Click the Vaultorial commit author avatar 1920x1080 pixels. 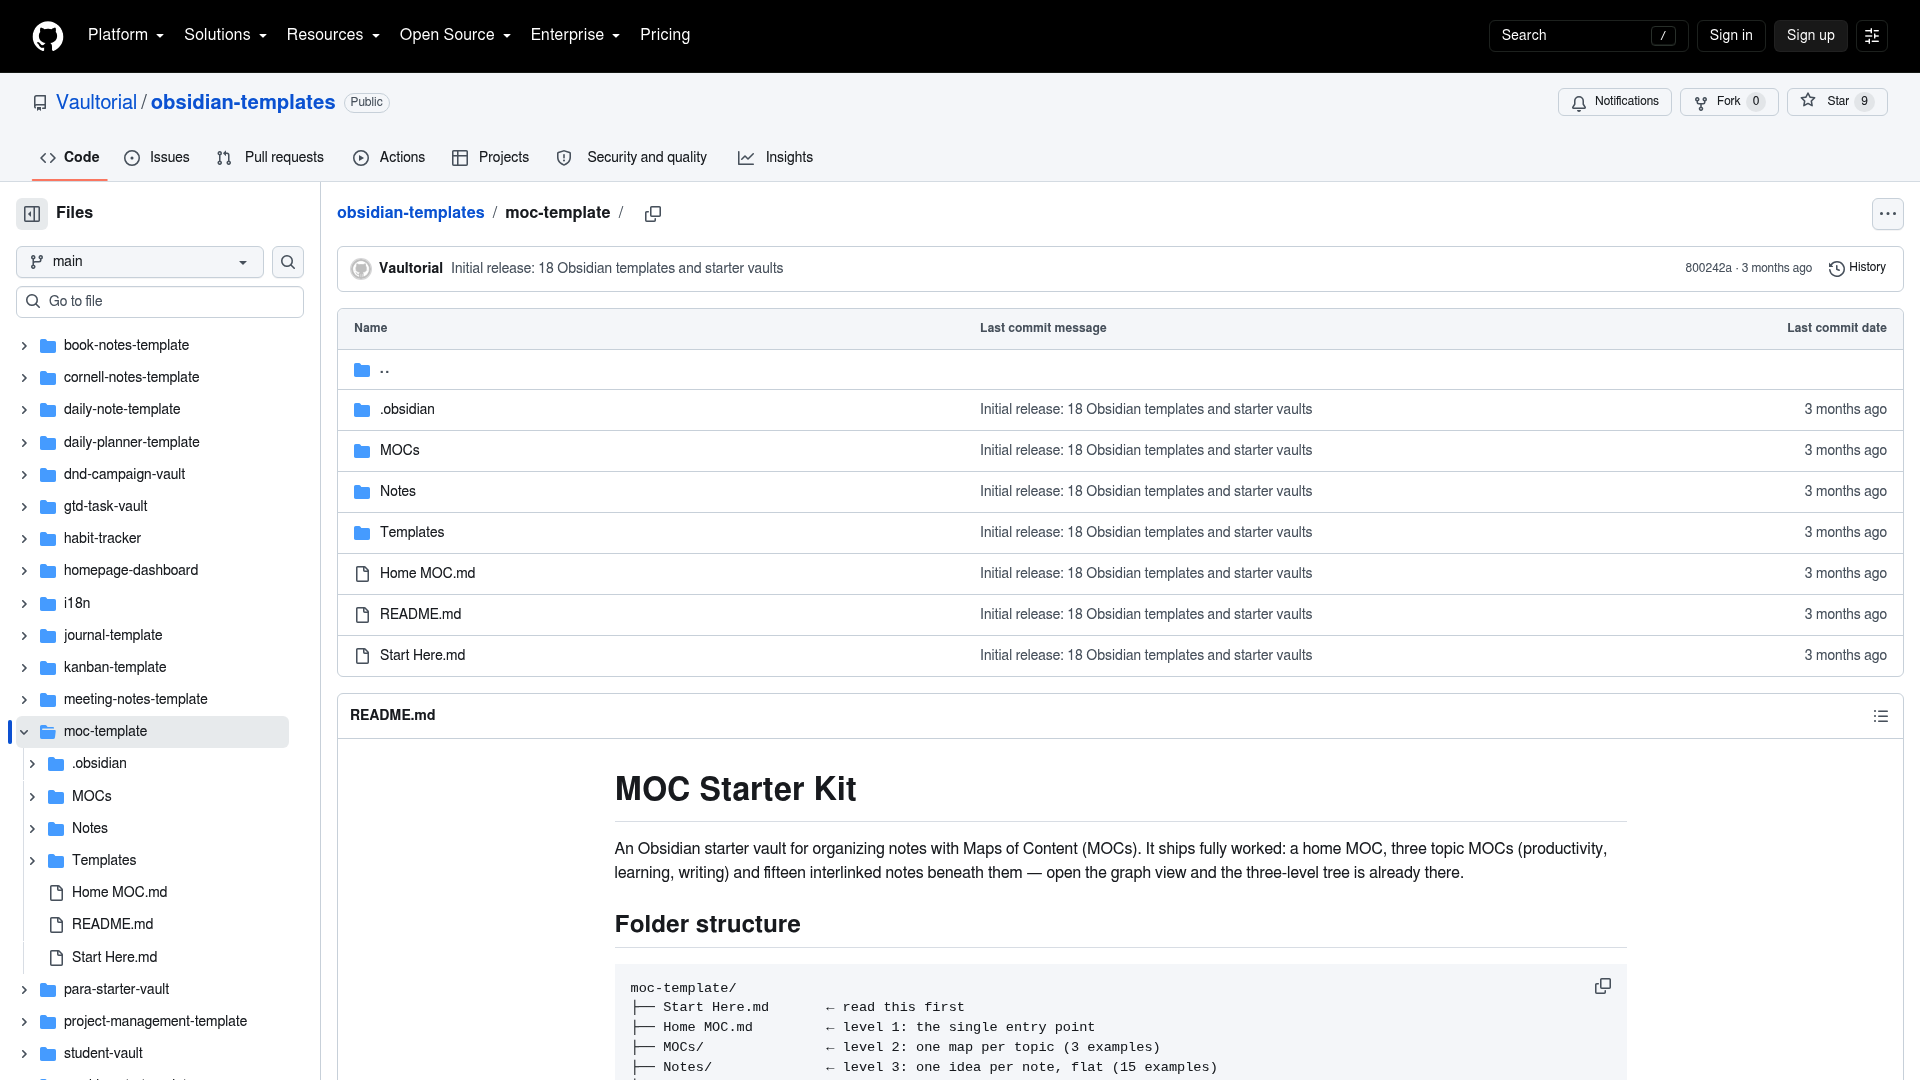coord(361,269)
